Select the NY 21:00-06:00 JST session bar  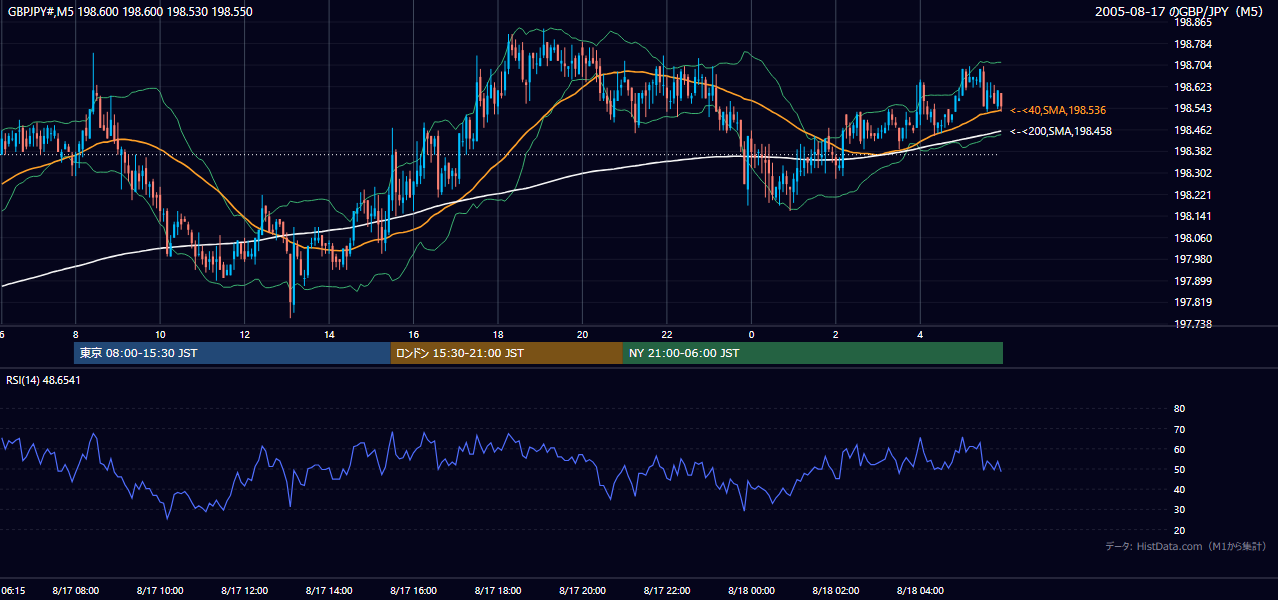813,353
